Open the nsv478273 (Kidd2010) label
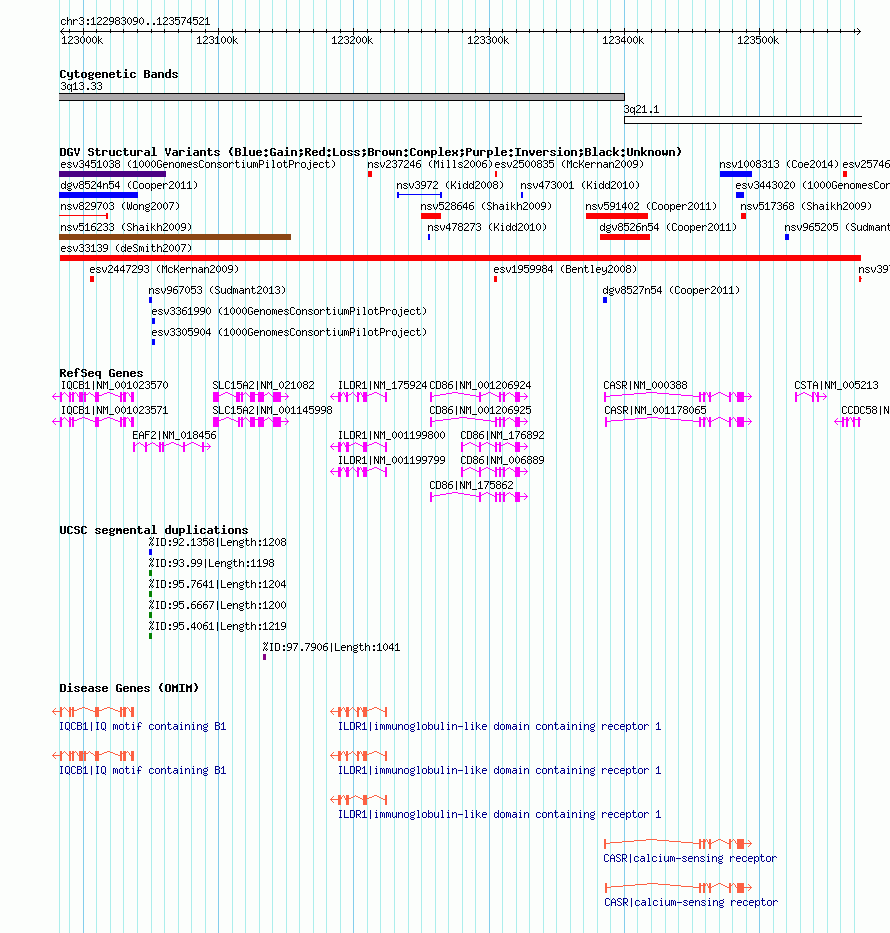 click(487, 227)
